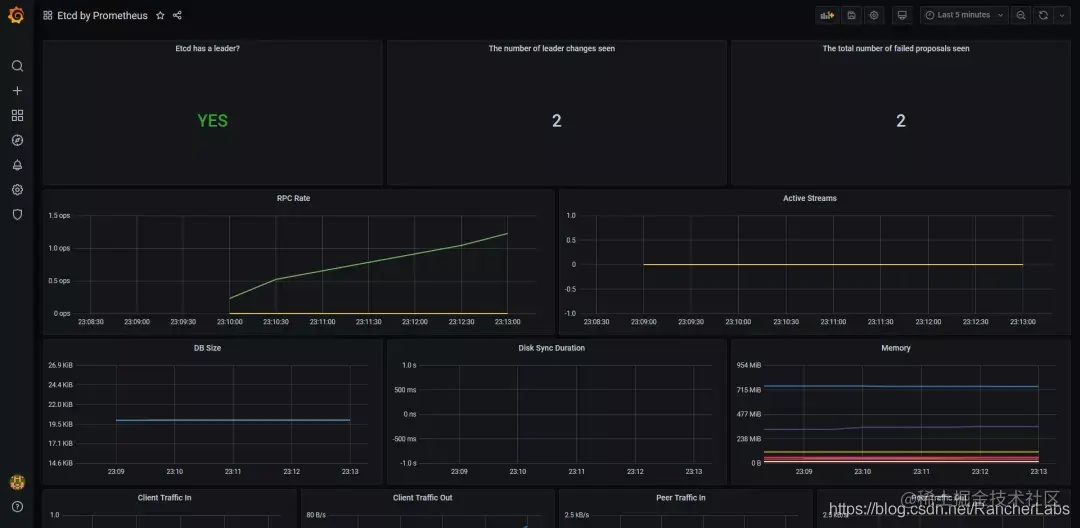Click the 500 ms Disk Sync axis label
The height and width of the screenshot is (528, 1080).
tap(406, 390)
